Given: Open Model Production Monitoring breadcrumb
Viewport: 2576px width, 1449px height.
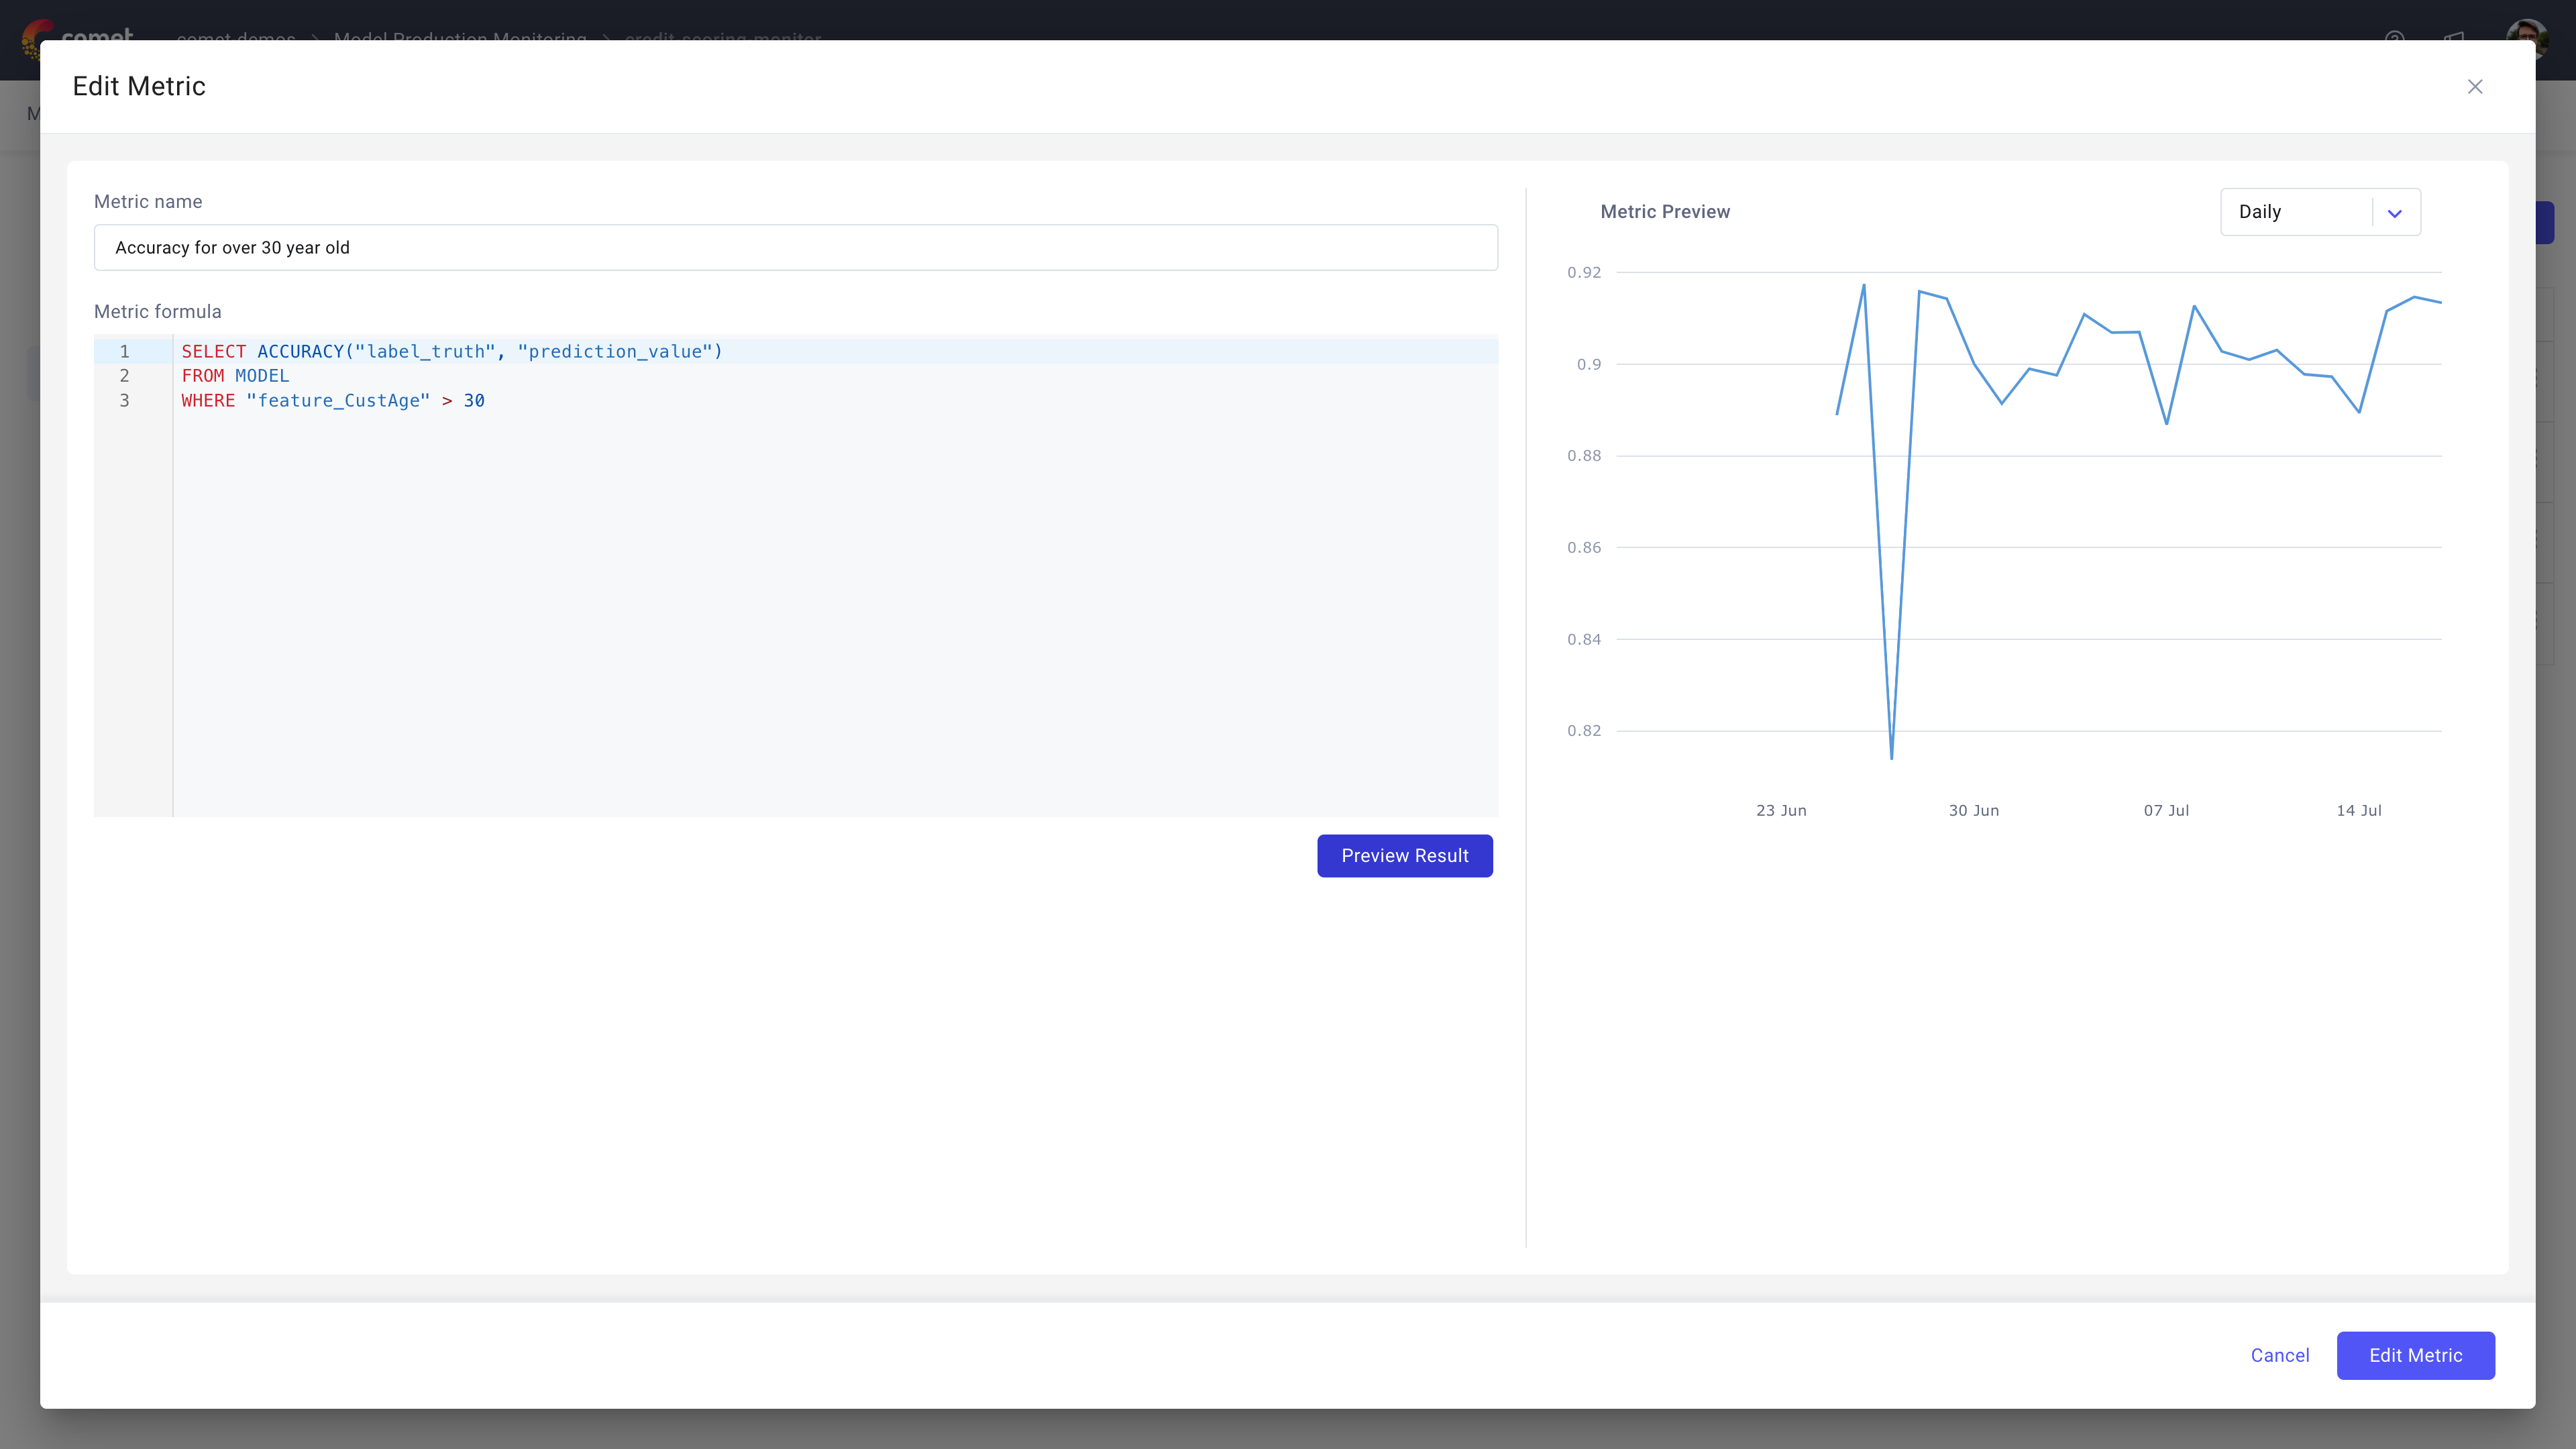Looking at the screenshot, I should click(459, 40).
